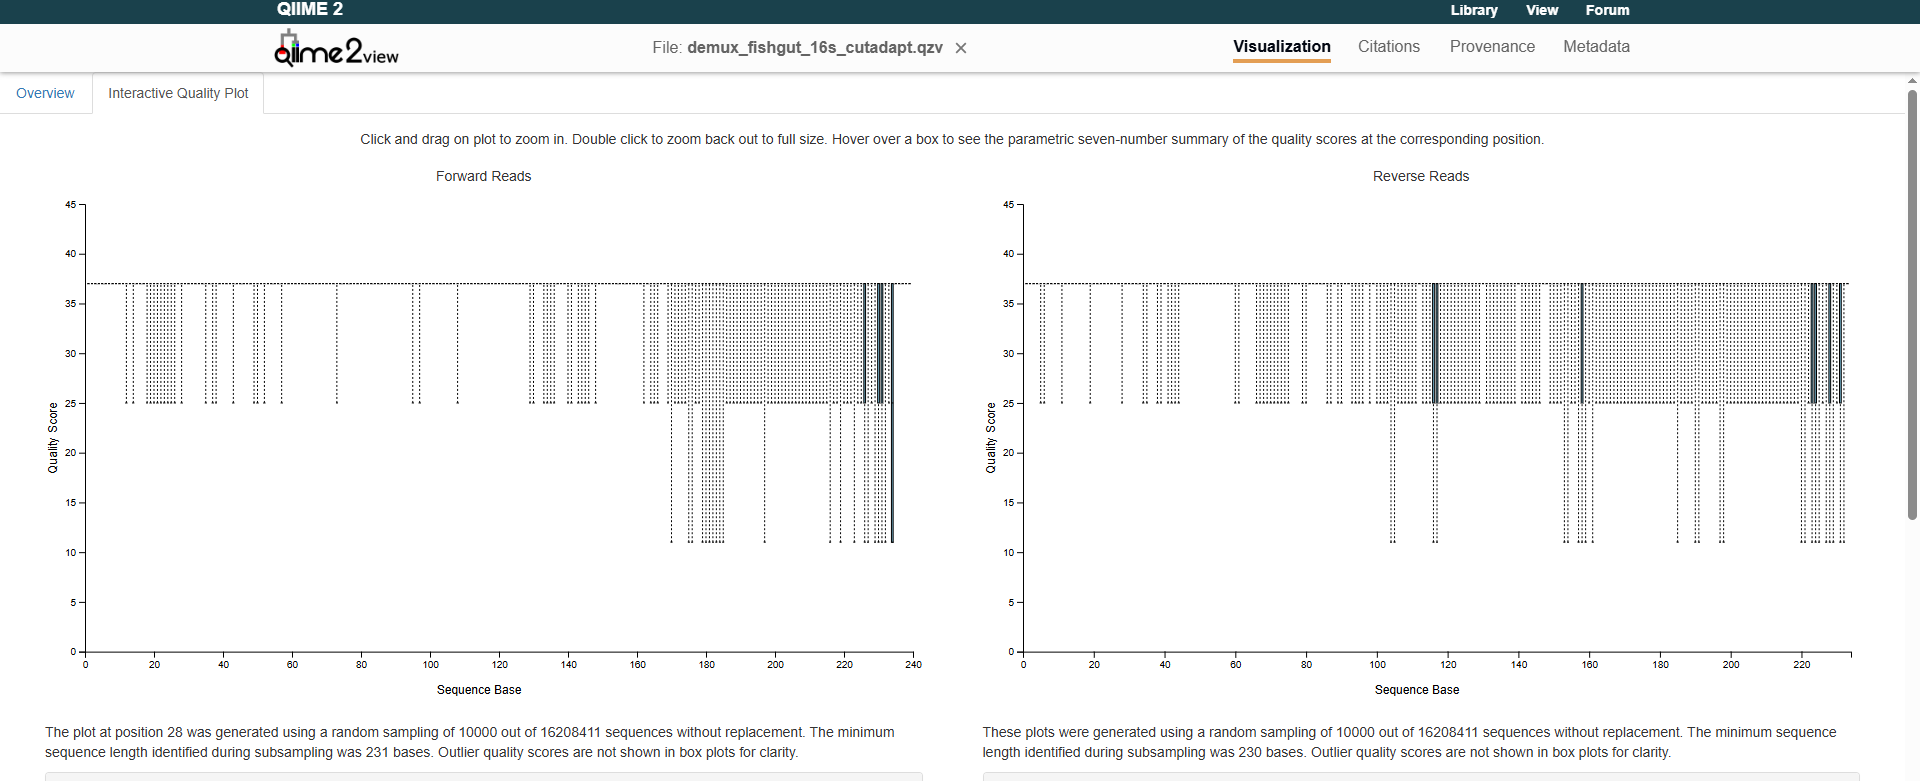
Task: Click the QIIME 2 View logo
Action: pos(336,49)
